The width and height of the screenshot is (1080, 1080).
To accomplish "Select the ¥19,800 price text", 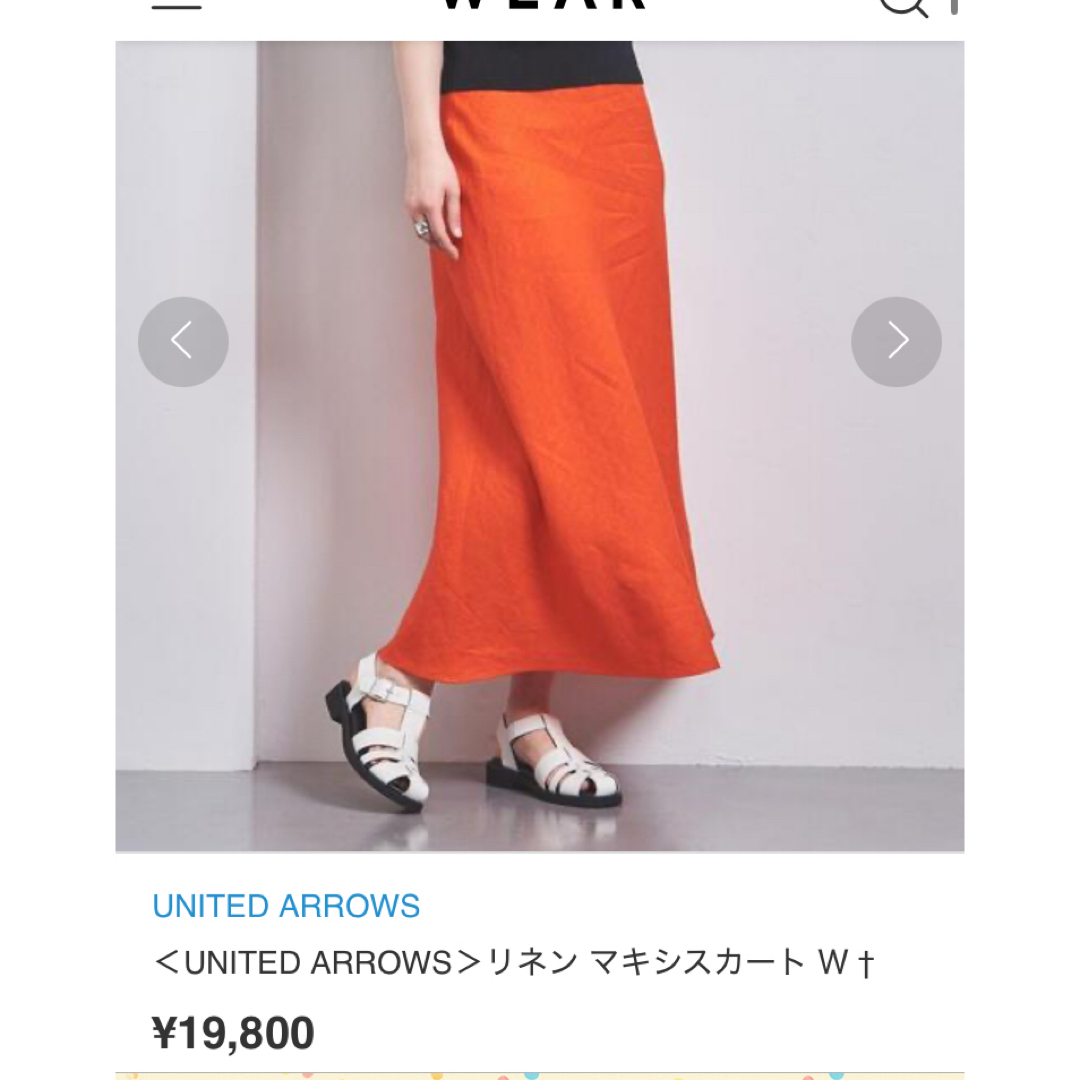I will click(x=233, y=1032).
